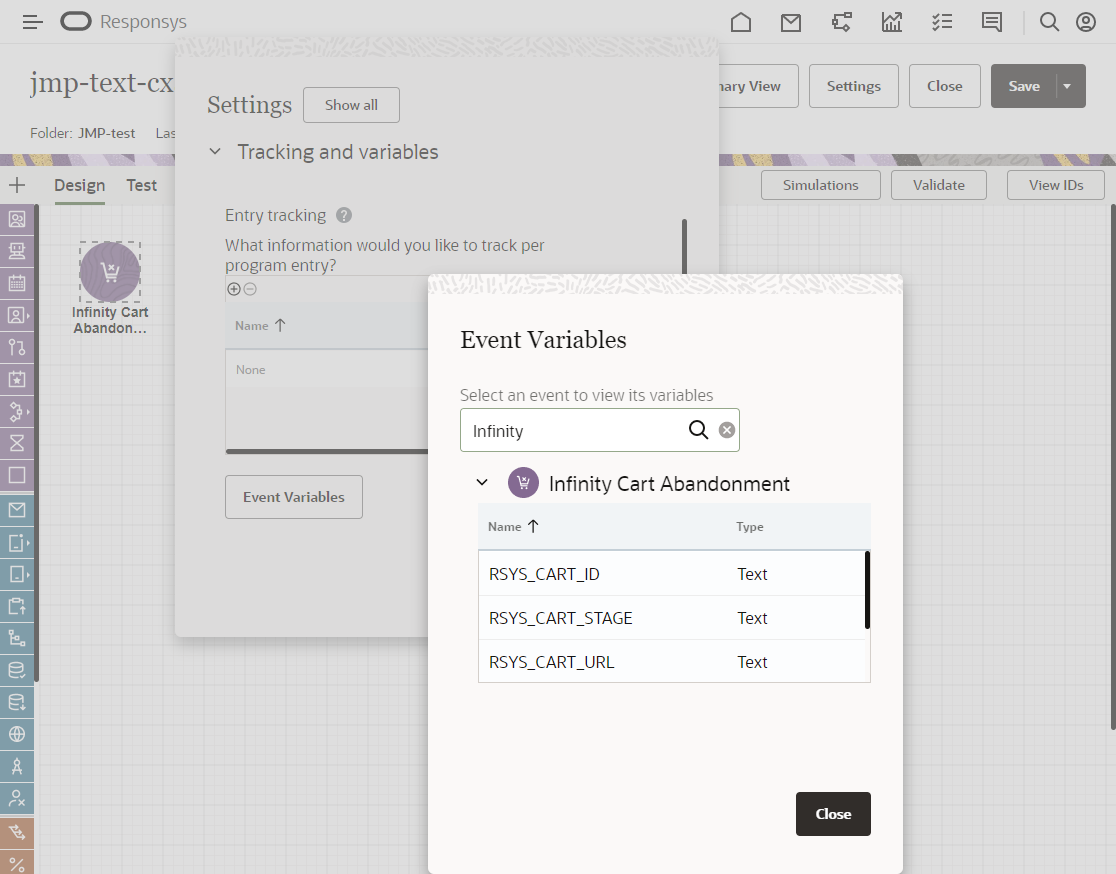The image size is (1116, 874).
Task: Click the header Close button
Action: pyautogui.click(x=944, y=86)
